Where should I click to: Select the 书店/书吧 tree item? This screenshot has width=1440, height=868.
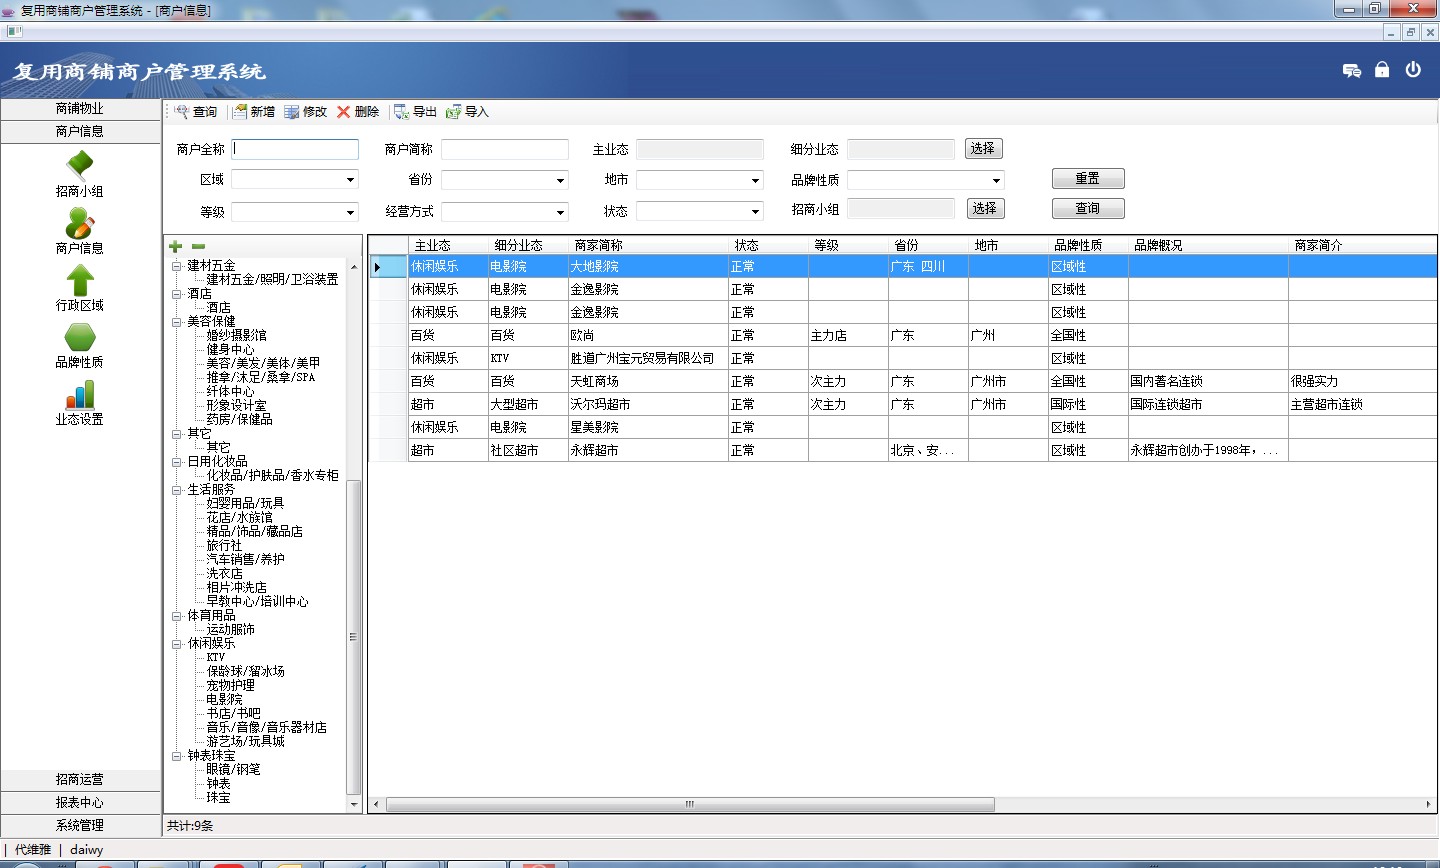point(233,714)
